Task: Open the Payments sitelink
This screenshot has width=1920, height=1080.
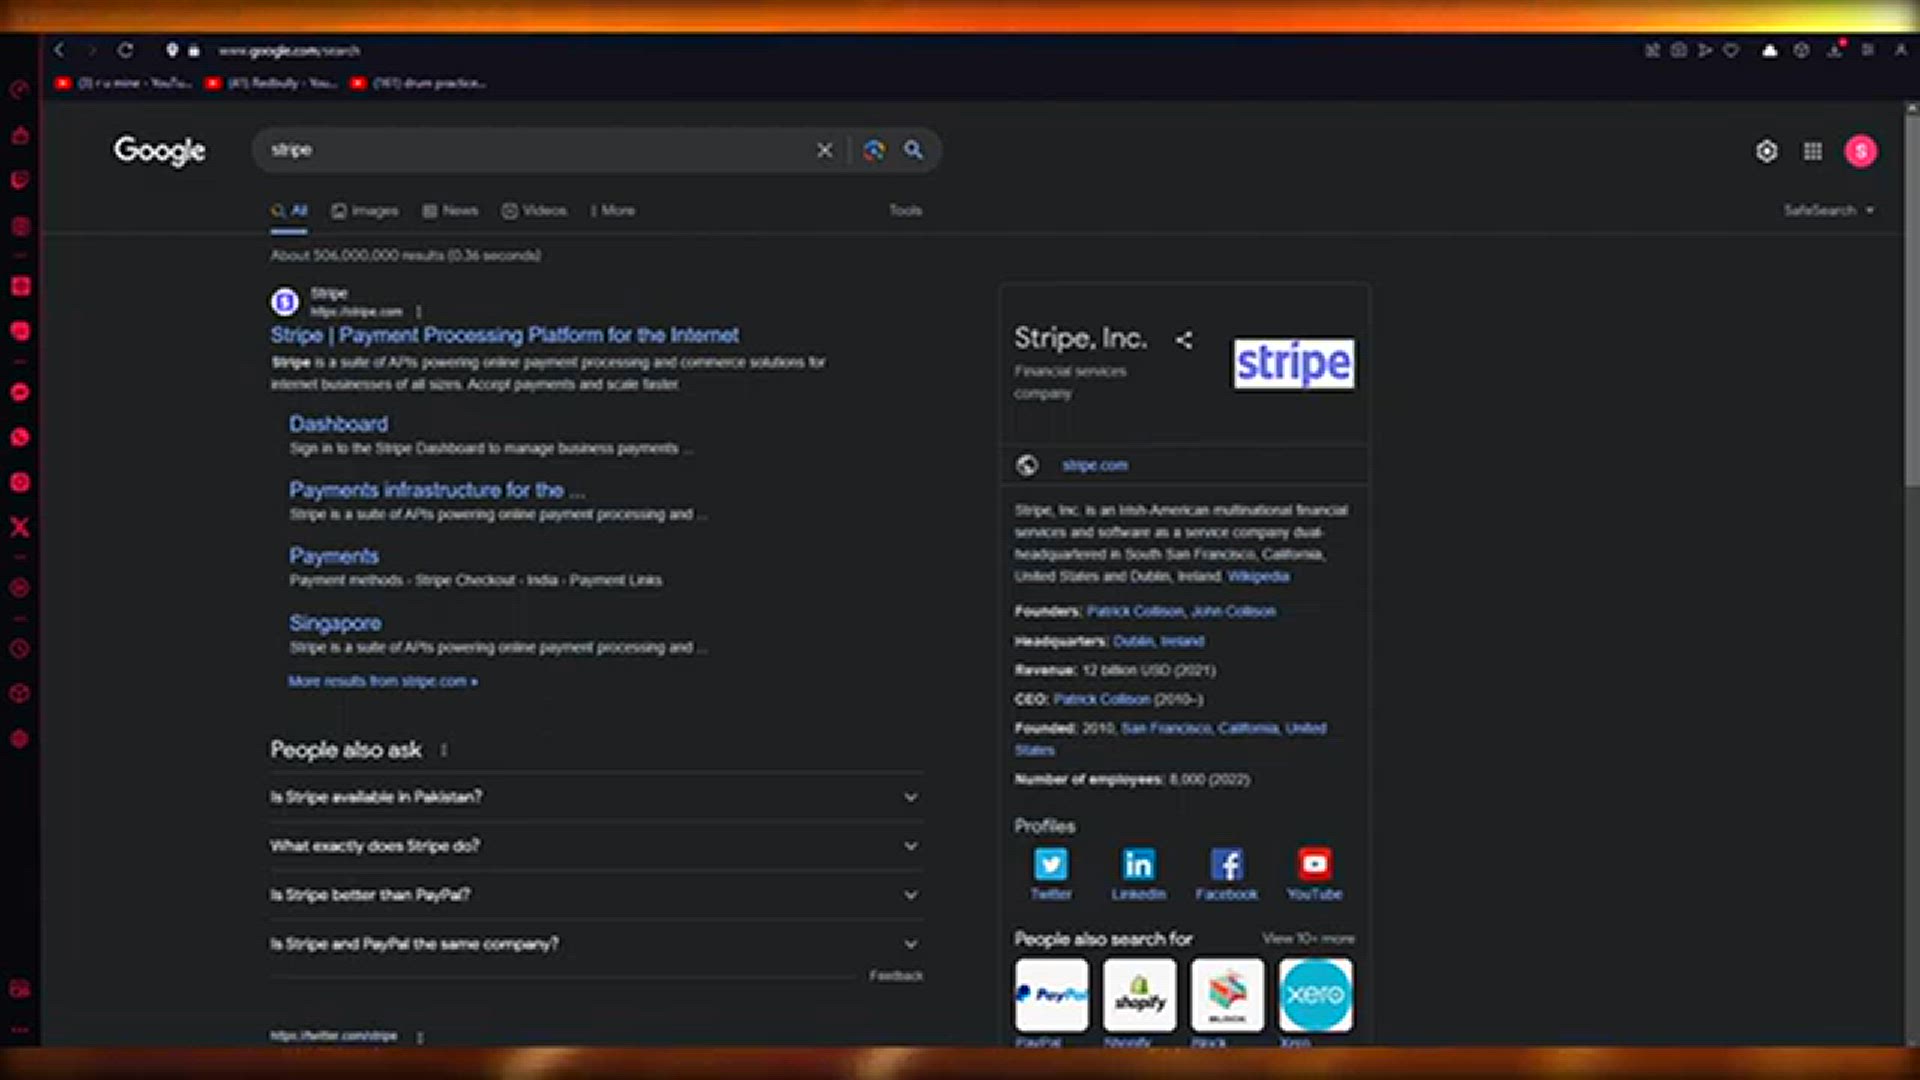Action: [x=334, y=556]
